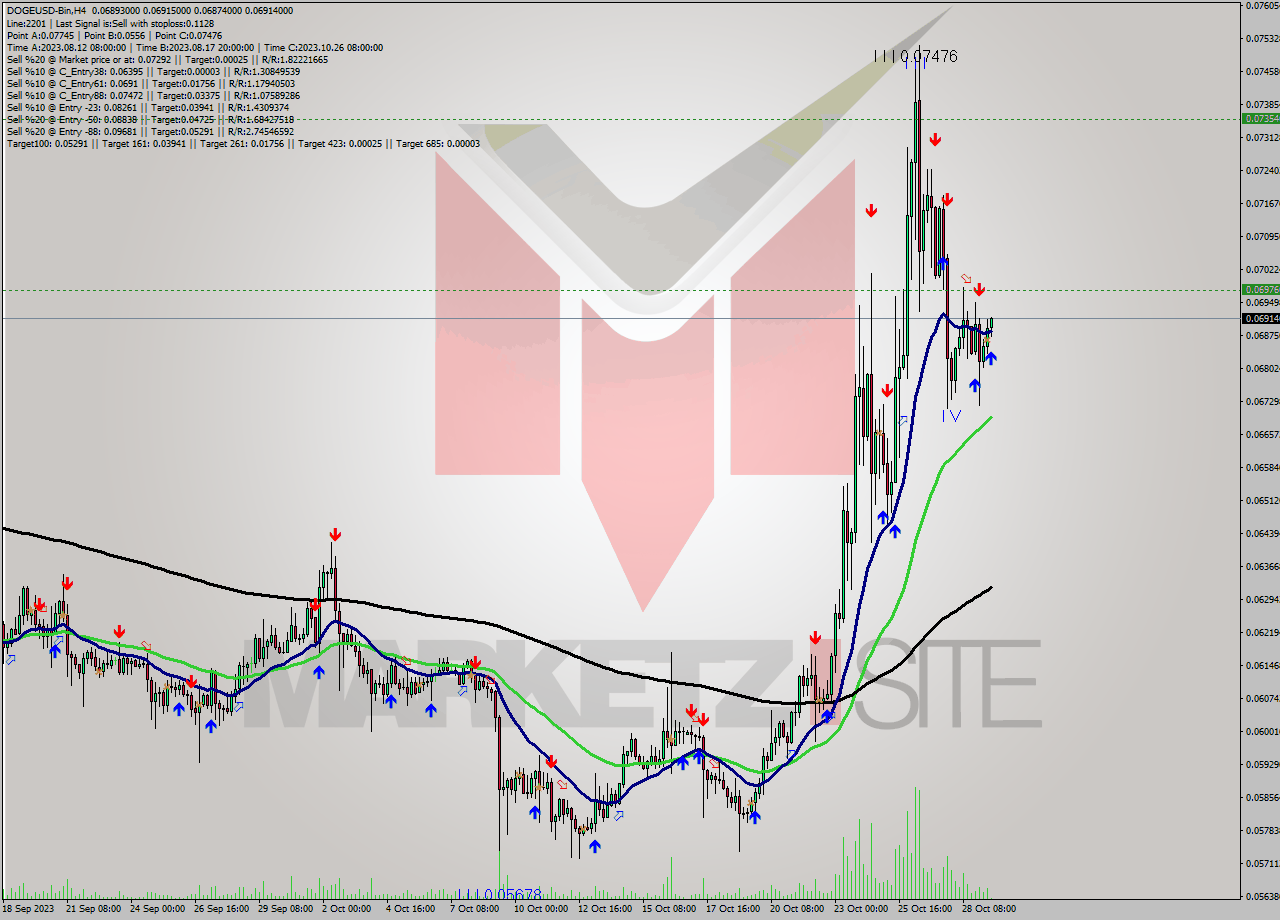Click the '7 Oct 08:00' time label
1280x920 pixels.
click(475, 909)
